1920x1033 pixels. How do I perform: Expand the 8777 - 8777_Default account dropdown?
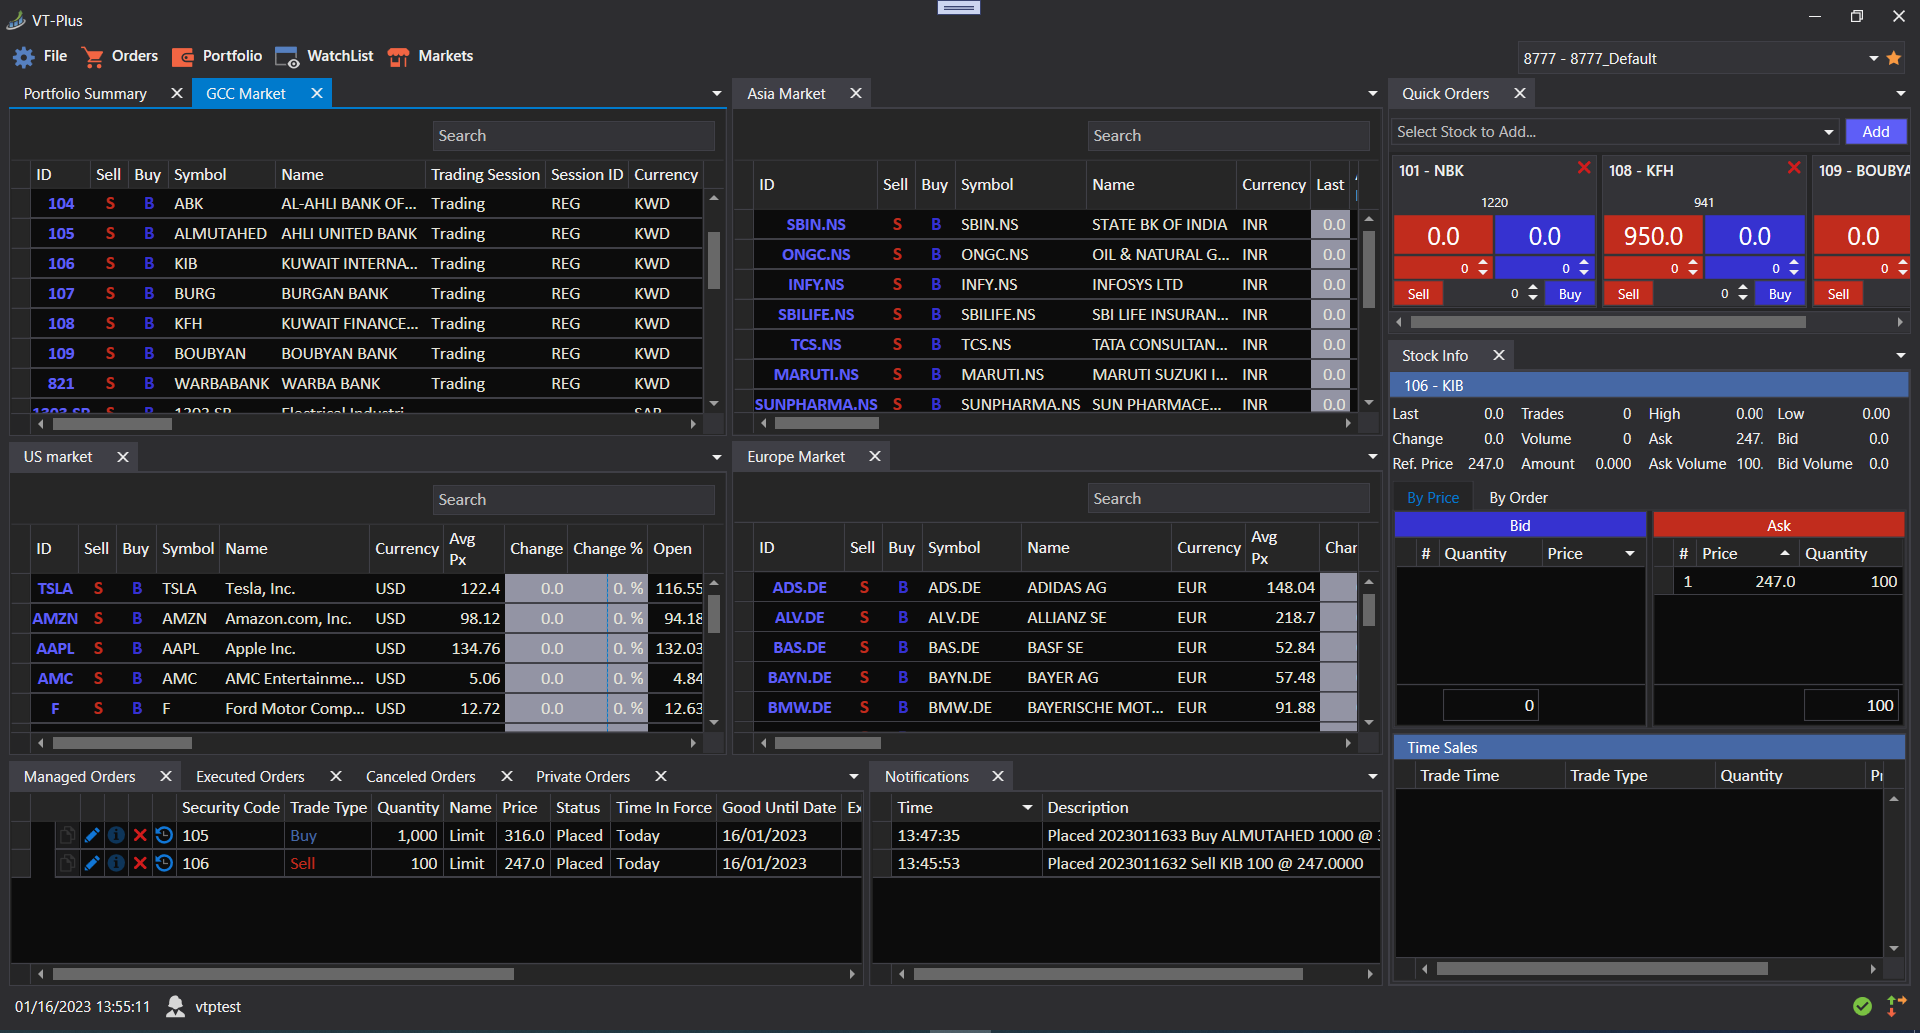(1873, 58)
